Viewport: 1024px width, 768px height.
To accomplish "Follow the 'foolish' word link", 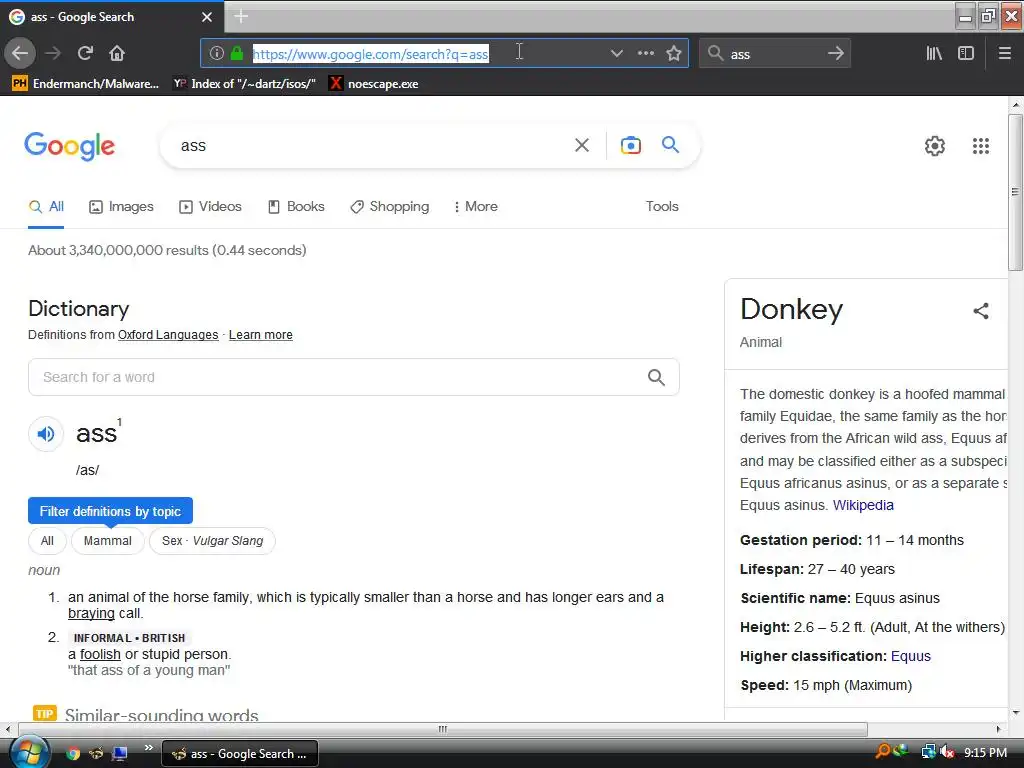I will click(x=100, y=654).
